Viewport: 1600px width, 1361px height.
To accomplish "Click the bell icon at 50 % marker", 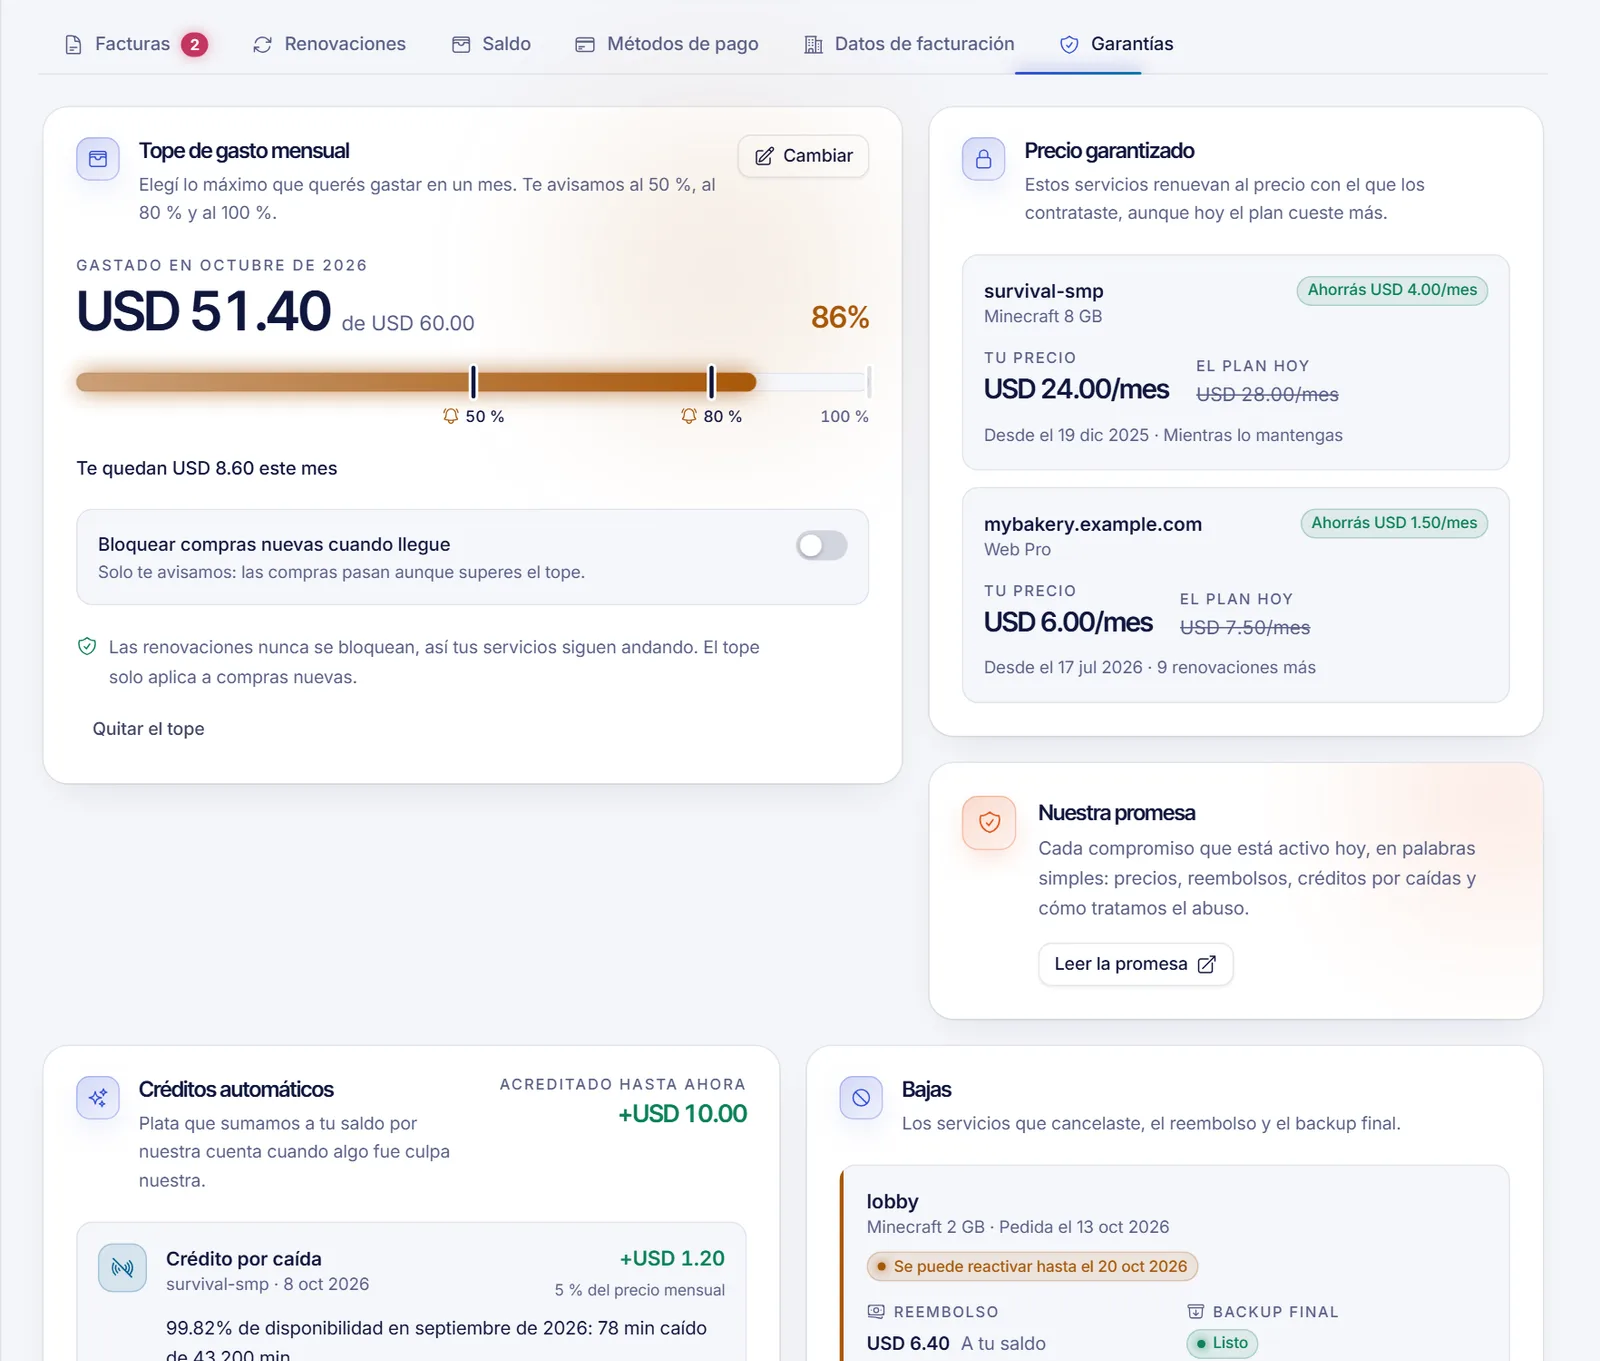I will (x=451, y=416).
